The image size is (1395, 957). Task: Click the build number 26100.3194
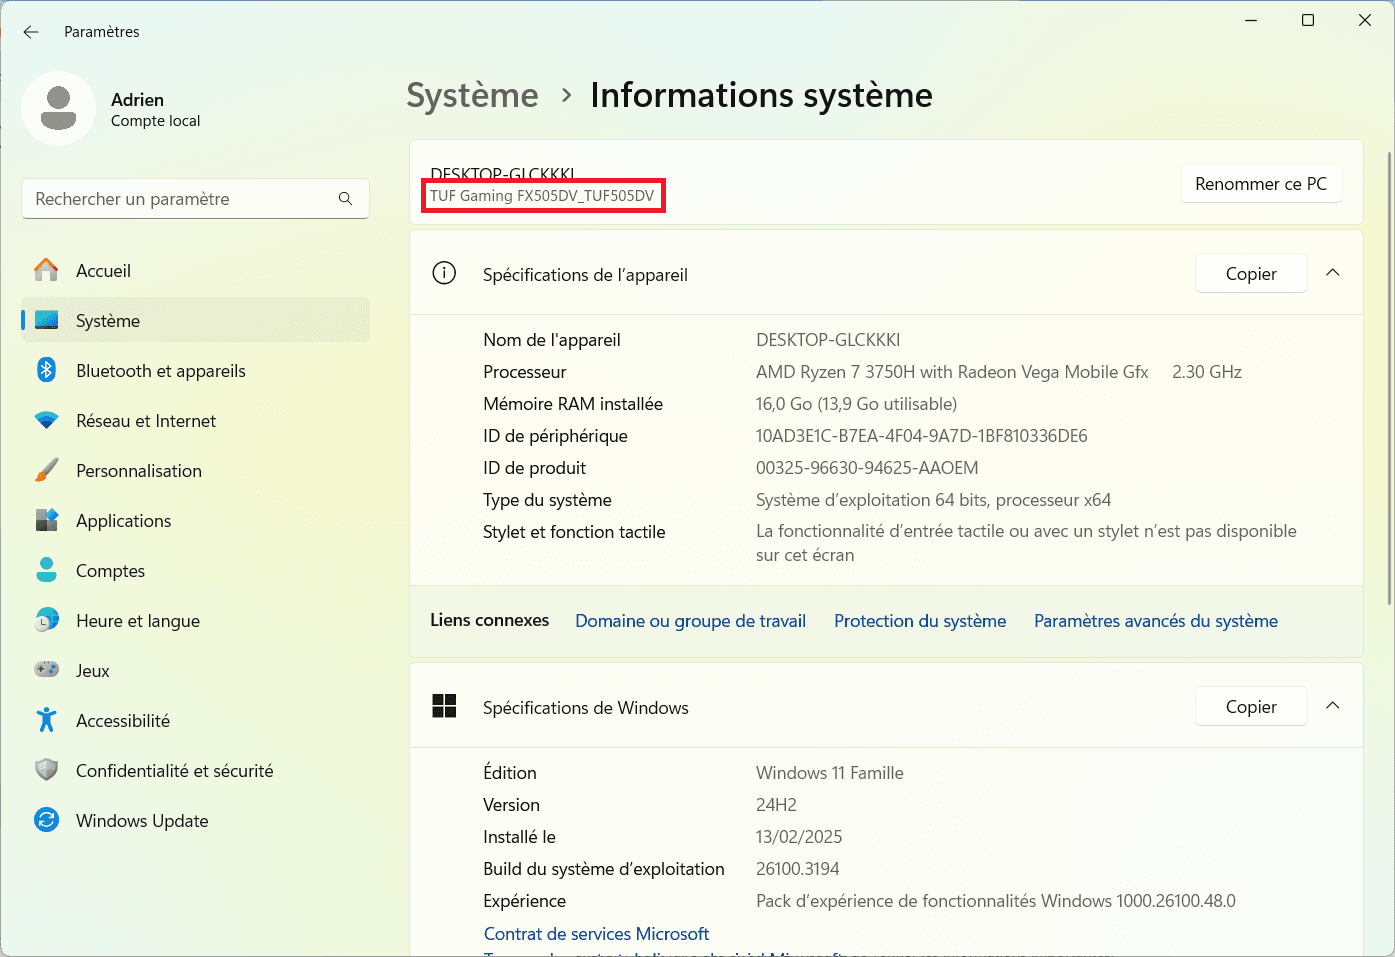(798, 869)
